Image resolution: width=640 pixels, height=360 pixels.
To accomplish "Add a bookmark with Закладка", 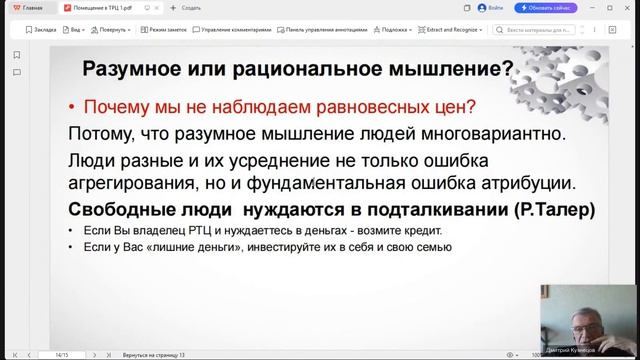I will click(41, 30).
